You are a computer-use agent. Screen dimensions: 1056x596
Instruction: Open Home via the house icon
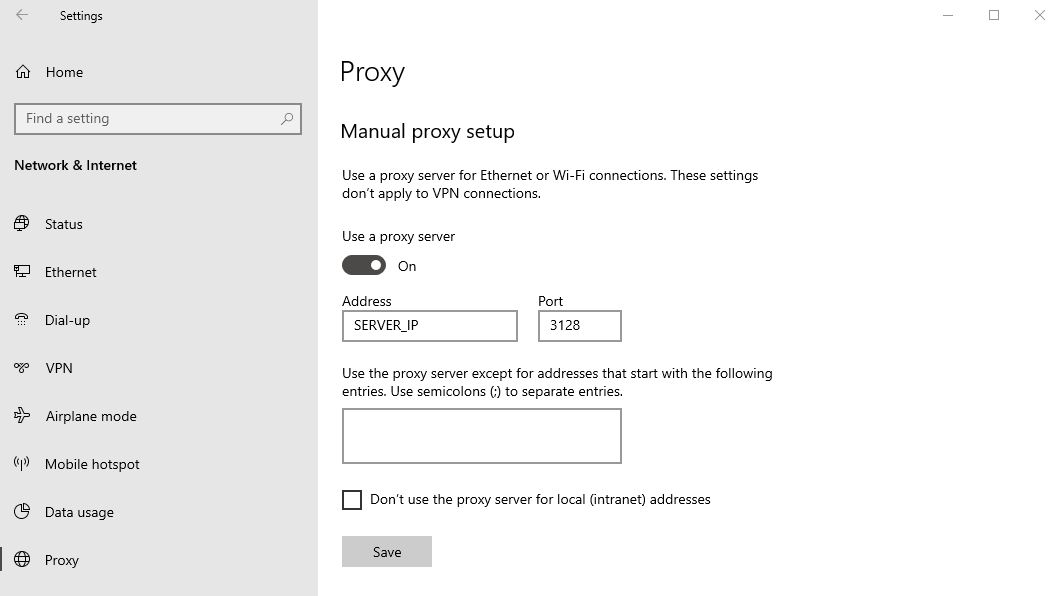click(x=23, y=72)
